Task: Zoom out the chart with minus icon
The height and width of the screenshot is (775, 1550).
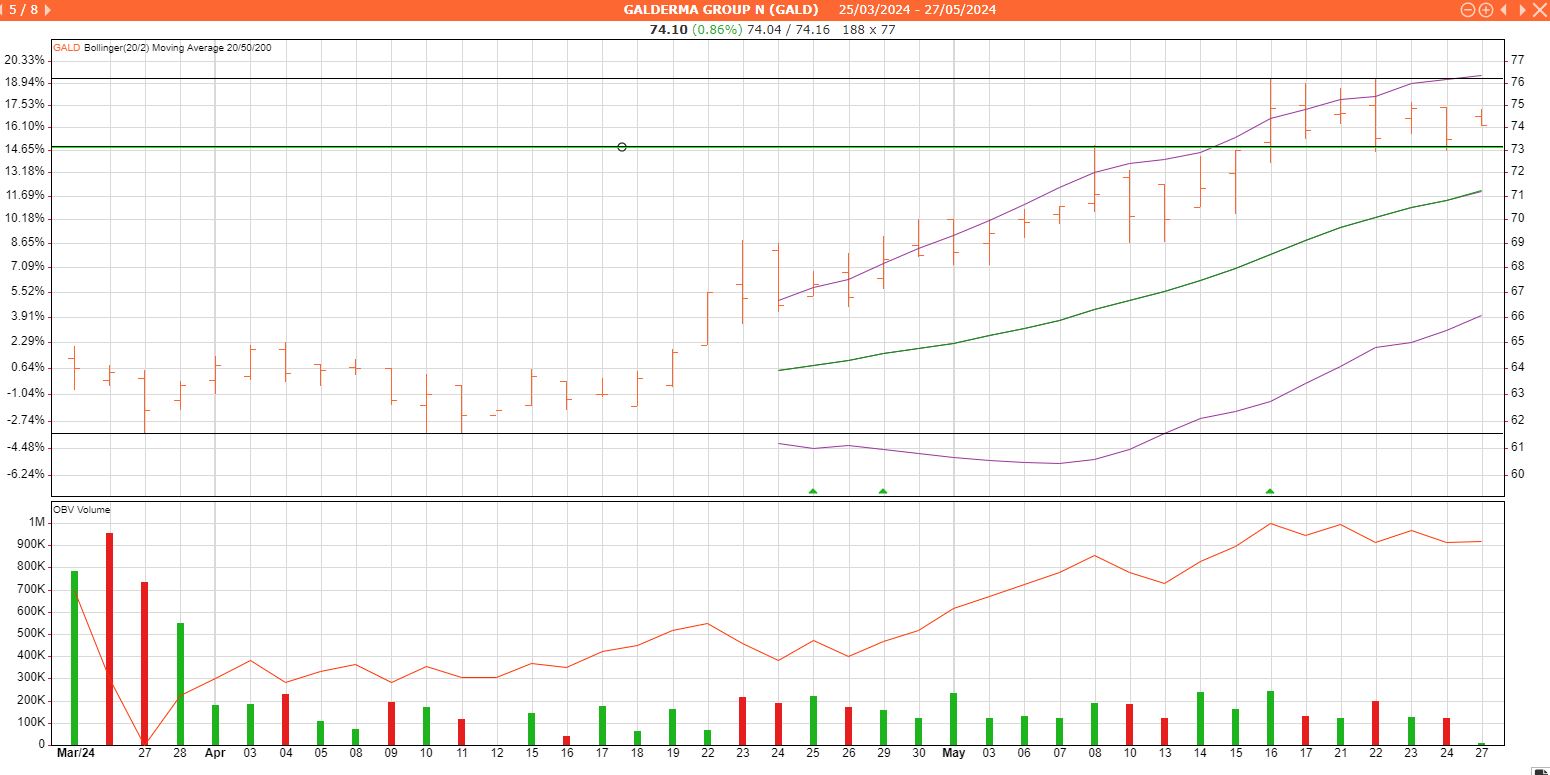Action: 1468,10
